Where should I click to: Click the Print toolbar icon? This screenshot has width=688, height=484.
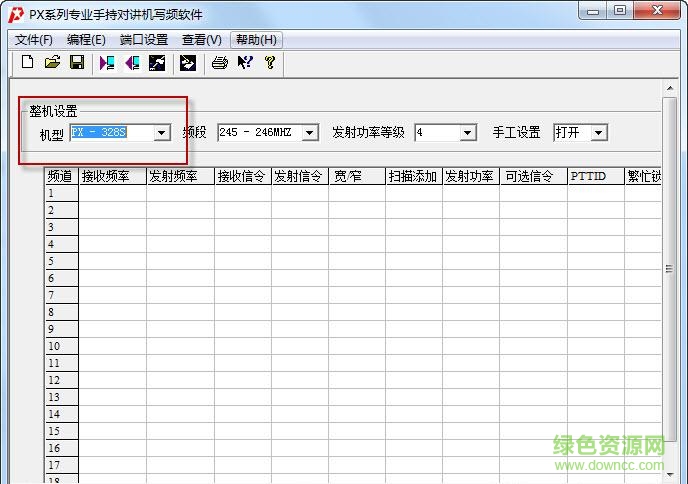click(x=219, y=63)
